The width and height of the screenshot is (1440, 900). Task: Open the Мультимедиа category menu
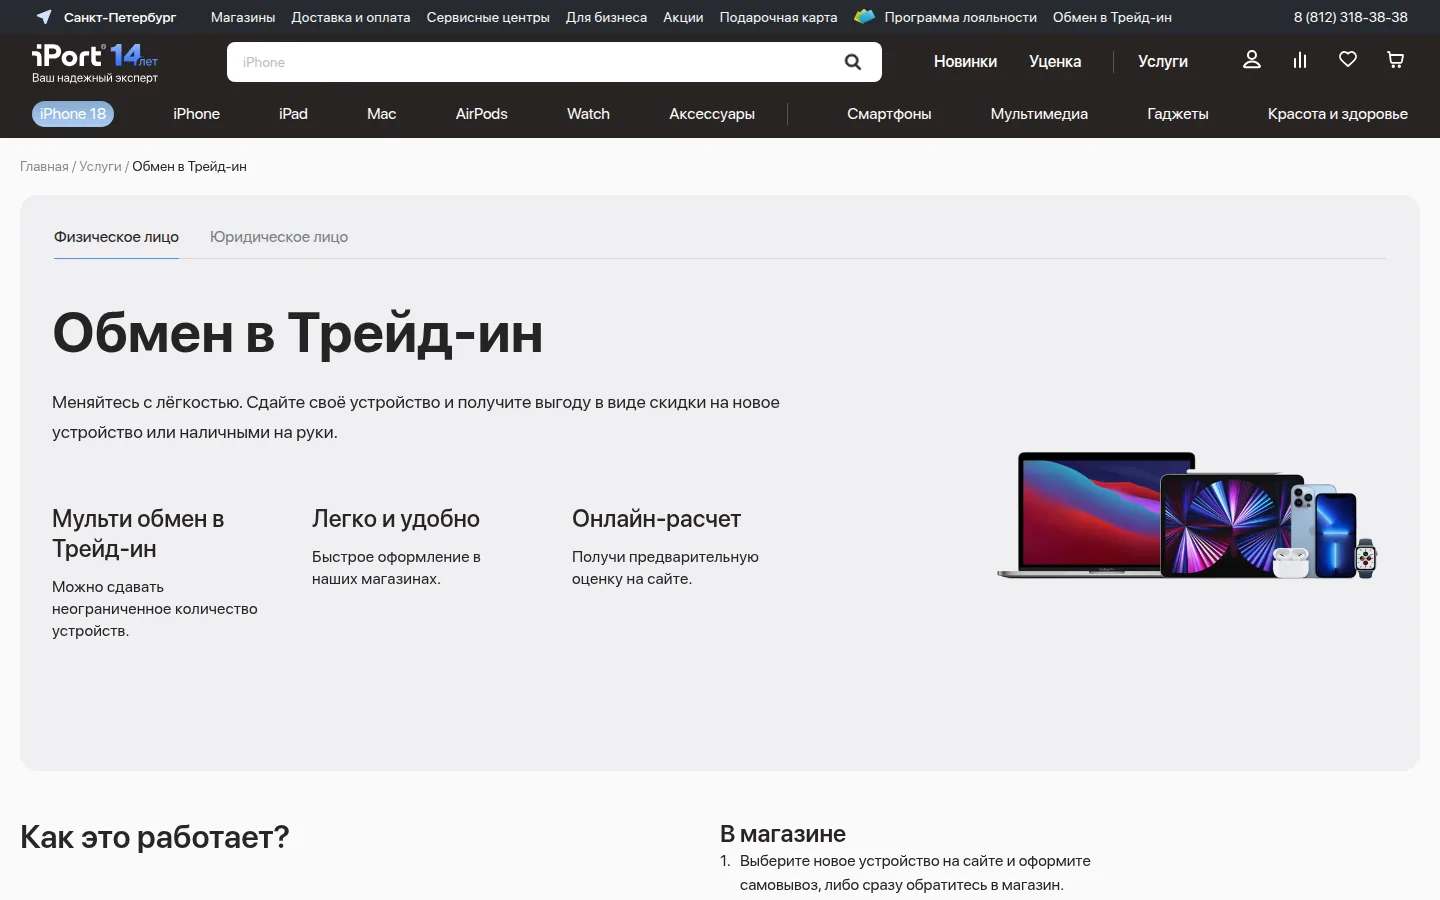click(1039, 114)
